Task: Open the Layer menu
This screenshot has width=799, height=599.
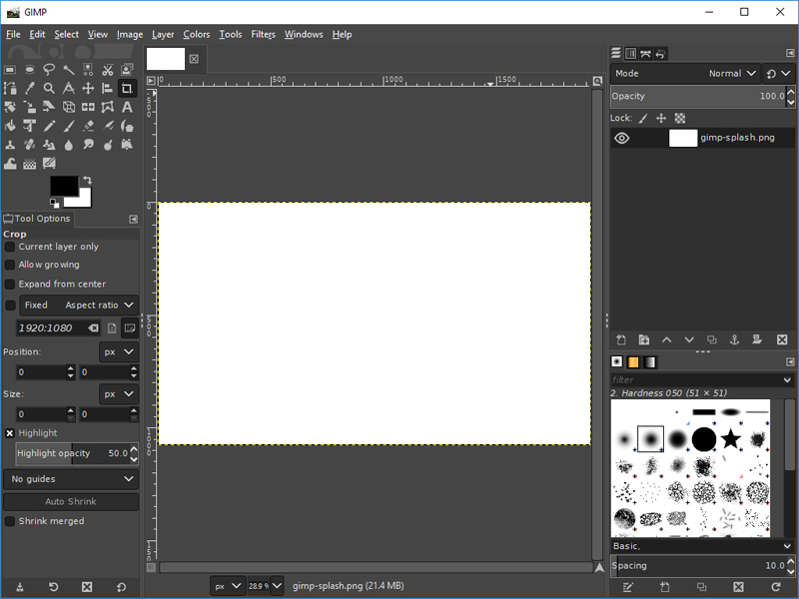Action: (163, 35)
